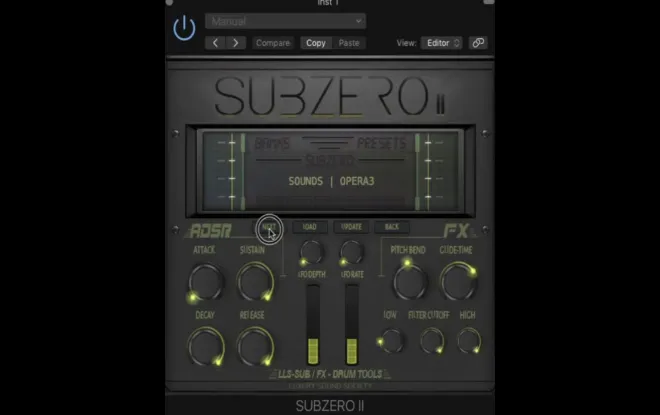The image size is (660, 415).
Task: Click the Pitch Bend knob
Action: 410,281
